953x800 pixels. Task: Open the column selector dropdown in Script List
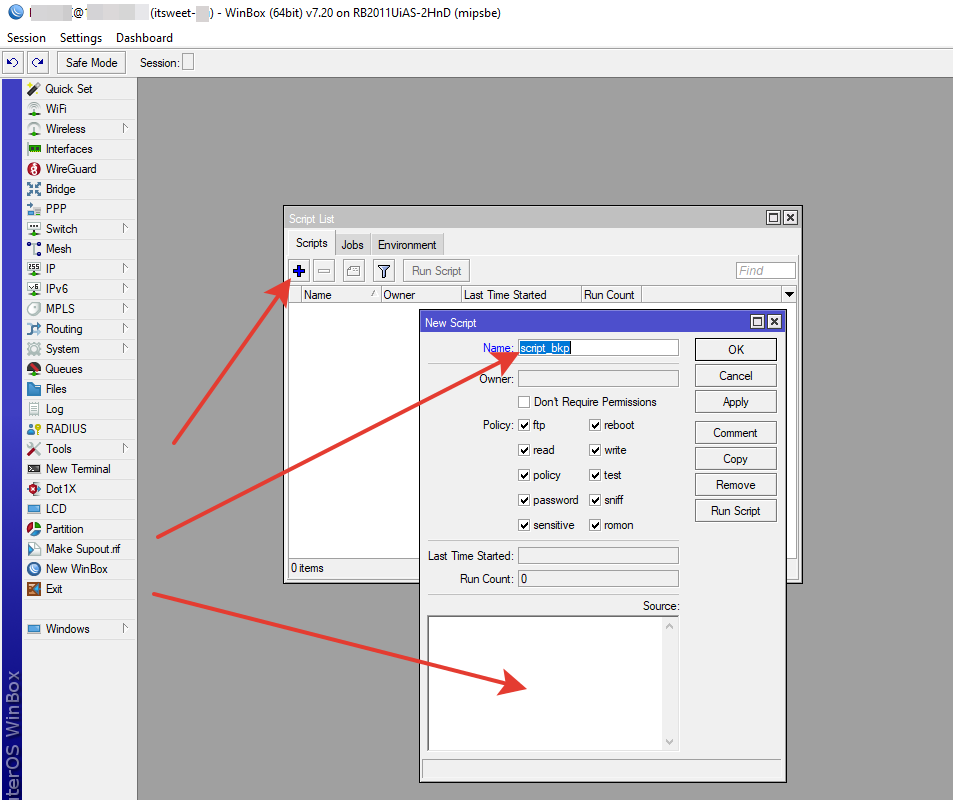click(x=789, y=295)
